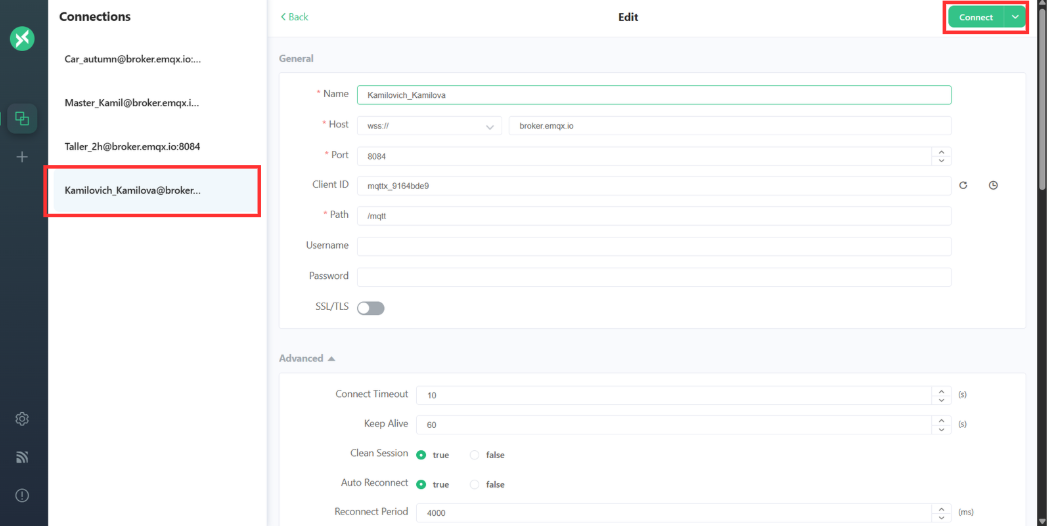Decrease the Port value
Screen dimensions: 1049x526
tap(941, 161)
